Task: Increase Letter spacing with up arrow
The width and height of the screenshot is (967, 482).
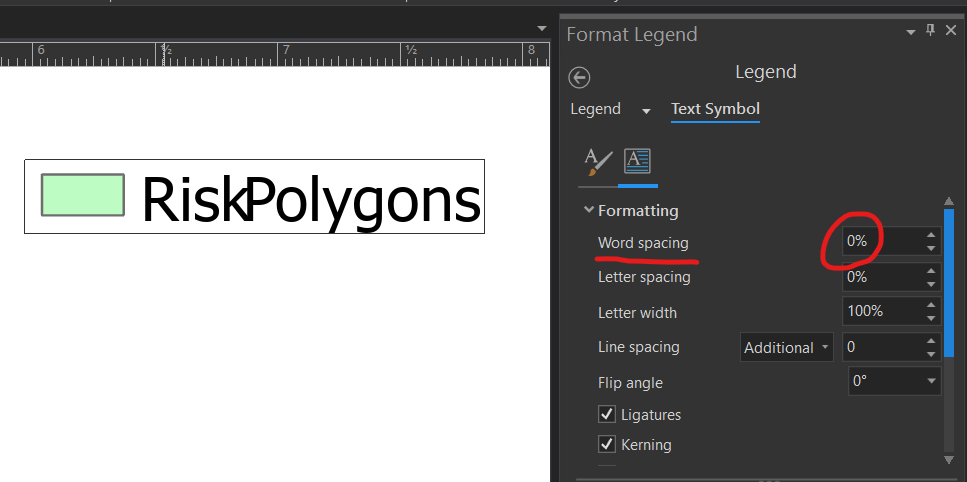Action: pyautogui.click(x=931, y=271)
